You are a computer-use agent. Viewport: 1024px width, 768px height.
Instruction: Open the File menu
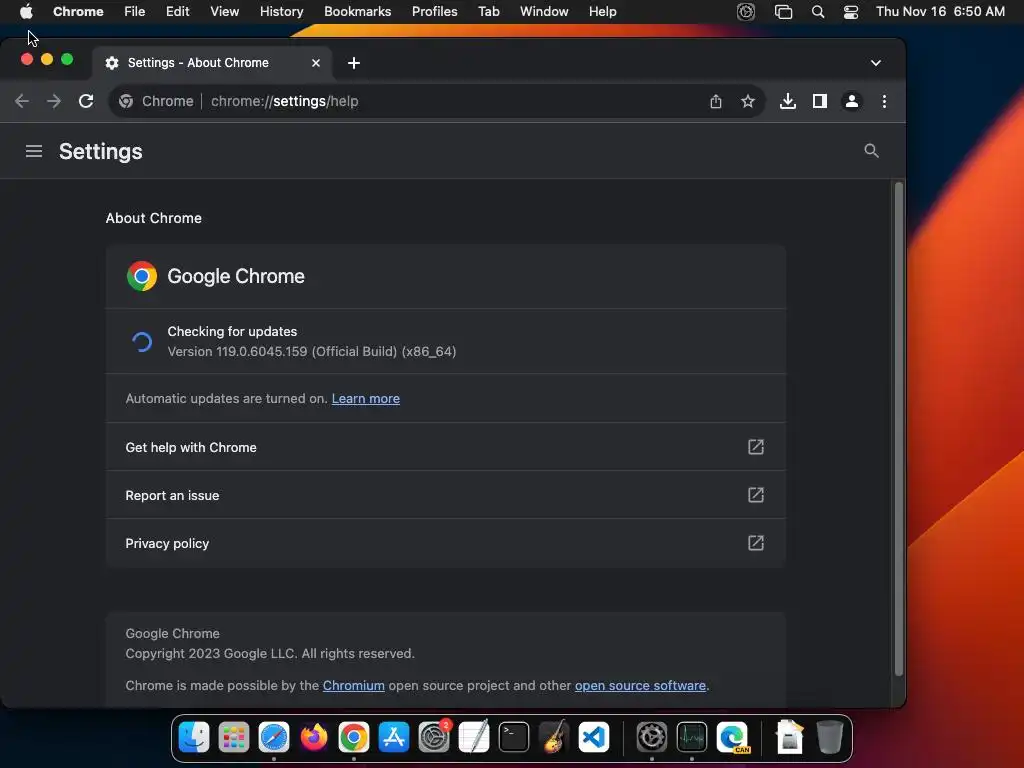pos(135,11)
